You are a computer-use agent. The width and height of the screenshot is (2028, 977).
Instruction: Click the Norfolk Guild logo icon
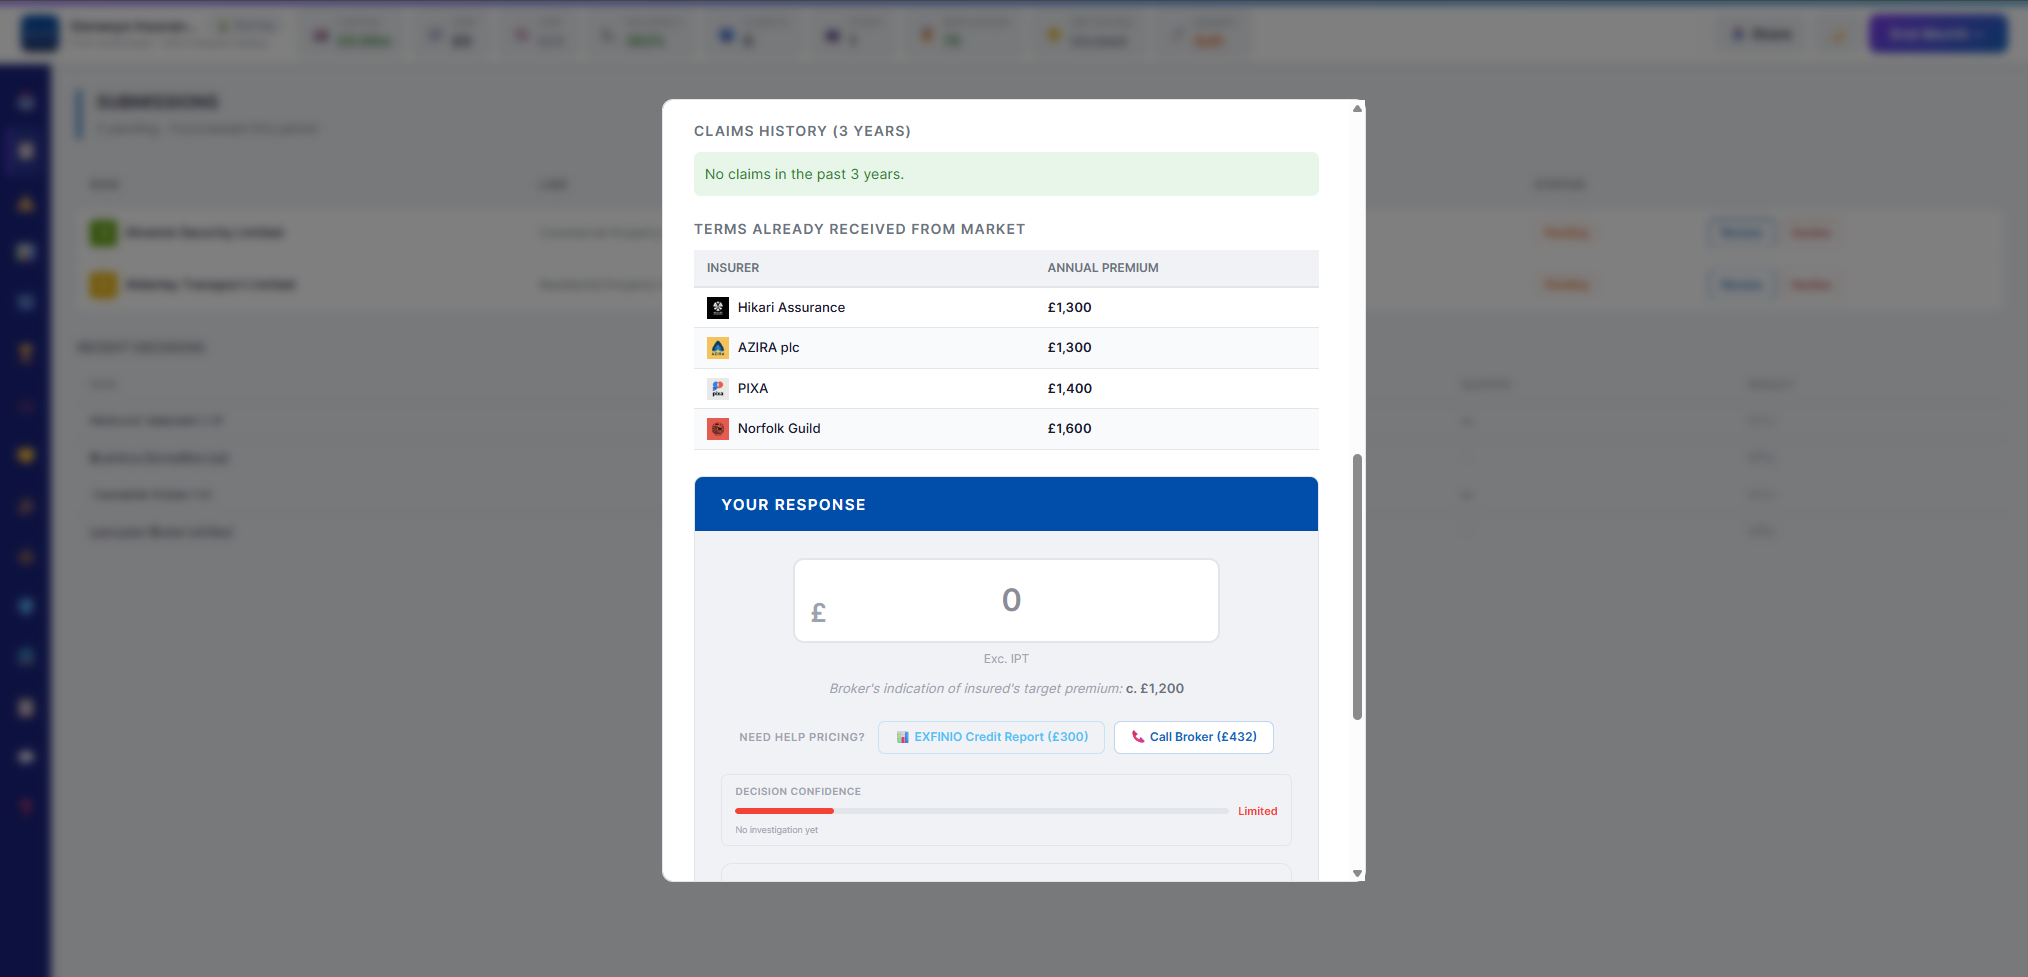click(x=718, y=429)
